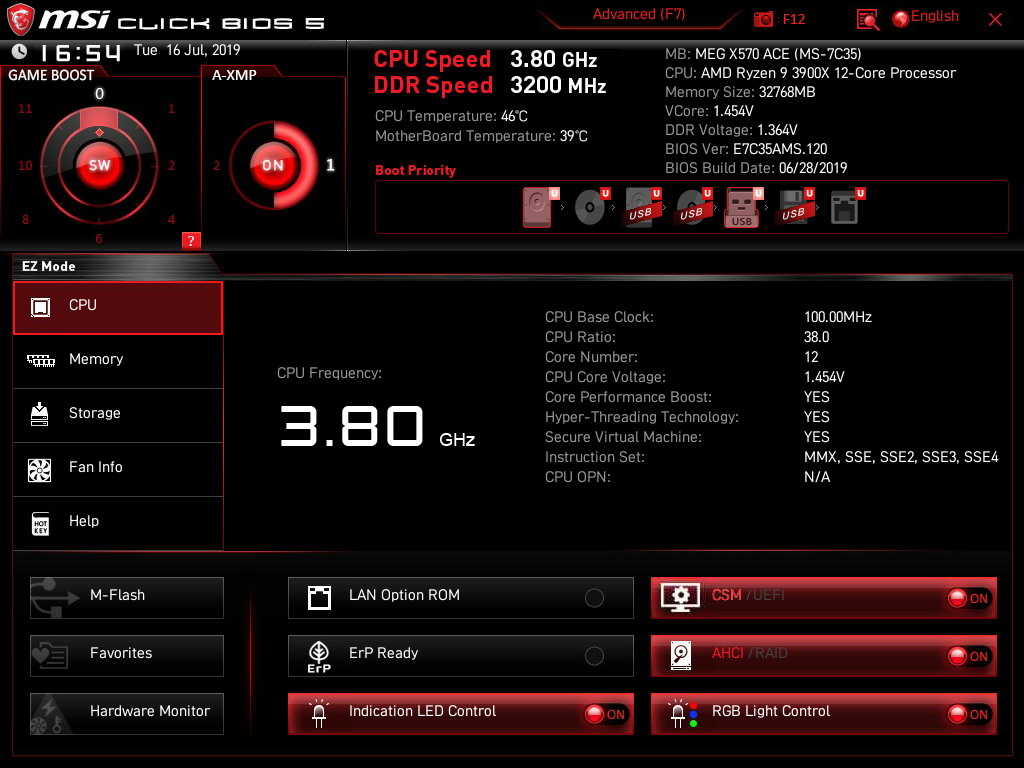
Task: Select A-XMP profile 1
Action: 330,165
